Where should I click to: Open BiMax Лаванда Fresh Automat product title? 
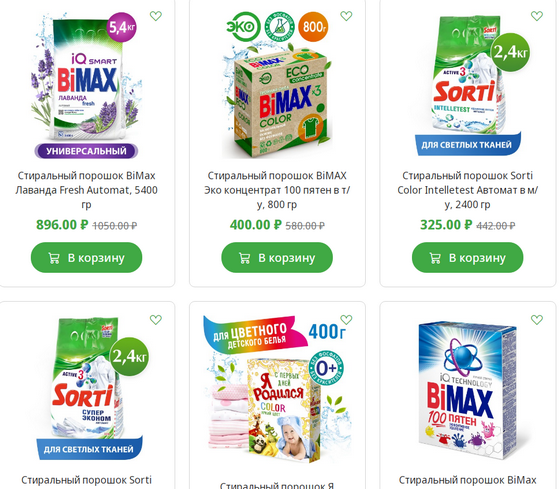pyautogui.click(x=86, y=190)
